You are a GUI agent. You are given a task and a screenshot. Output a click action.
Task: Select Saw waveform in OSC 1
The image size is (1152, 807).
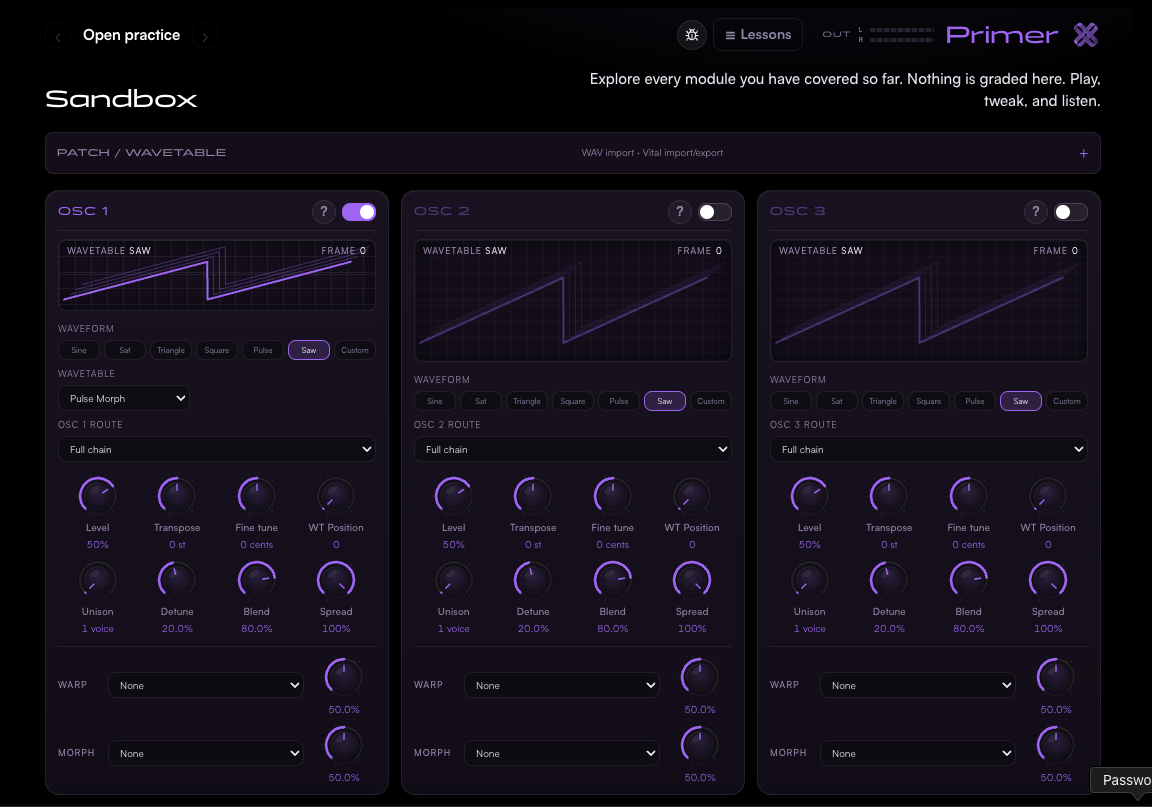point(309,350)
